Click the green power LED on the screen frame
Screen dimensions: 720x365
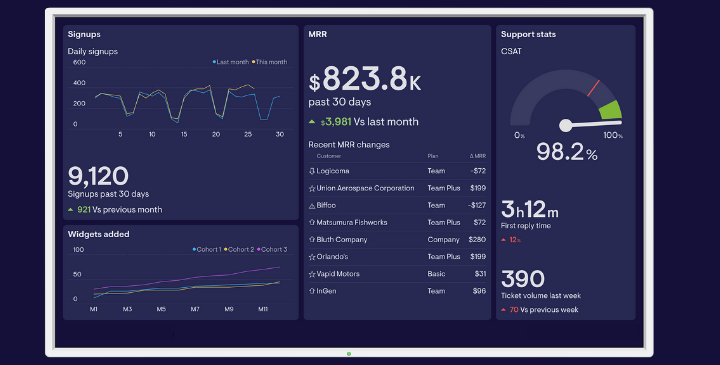pyautogui.click(x=349, y=354)
